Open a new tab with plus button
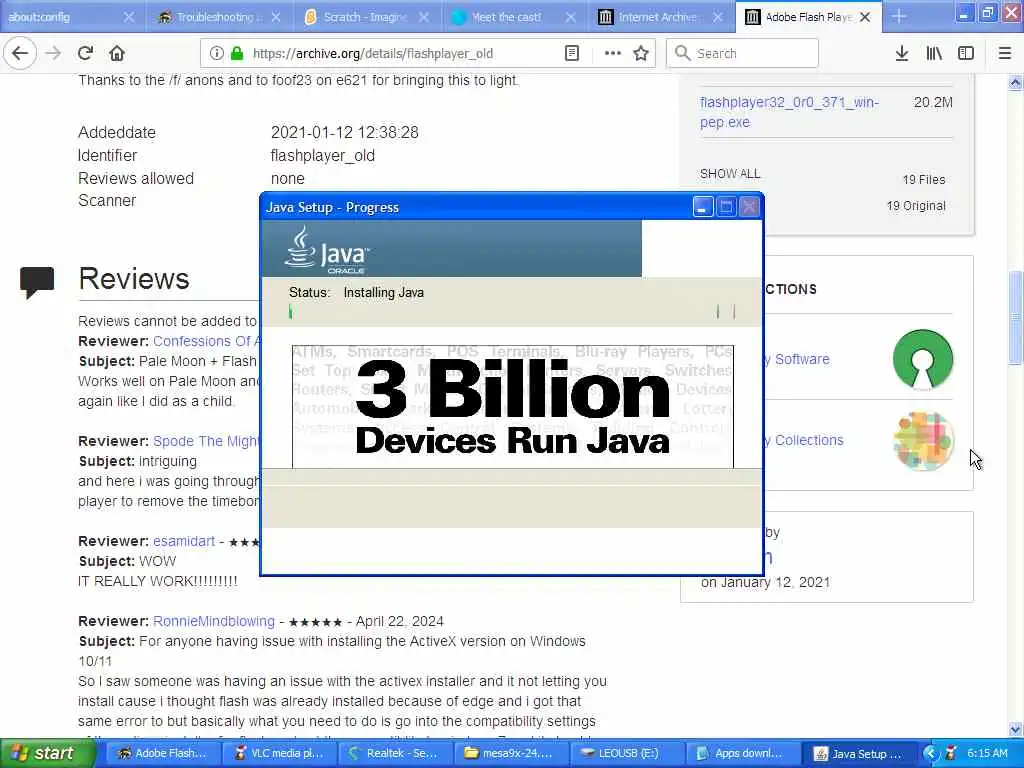Screen dimensions: 1024x768 [x=899, y=17]
